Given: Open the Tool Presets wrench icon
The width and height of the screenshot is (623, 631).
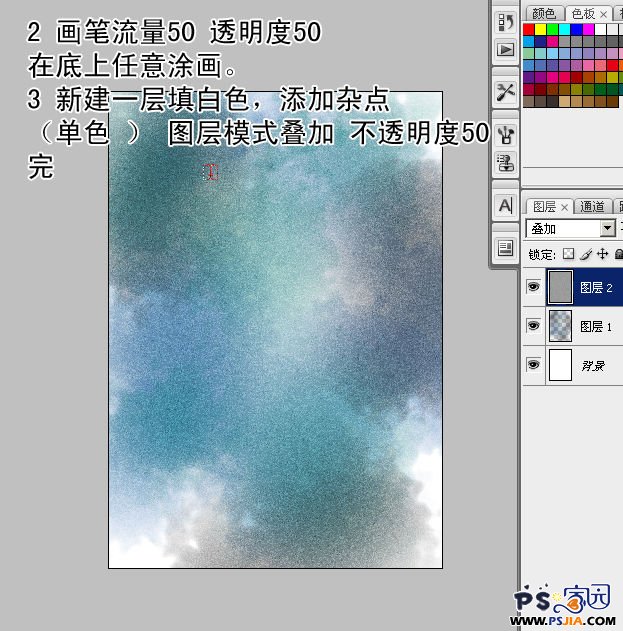Looking at the screenshot, I should point(506,92).
